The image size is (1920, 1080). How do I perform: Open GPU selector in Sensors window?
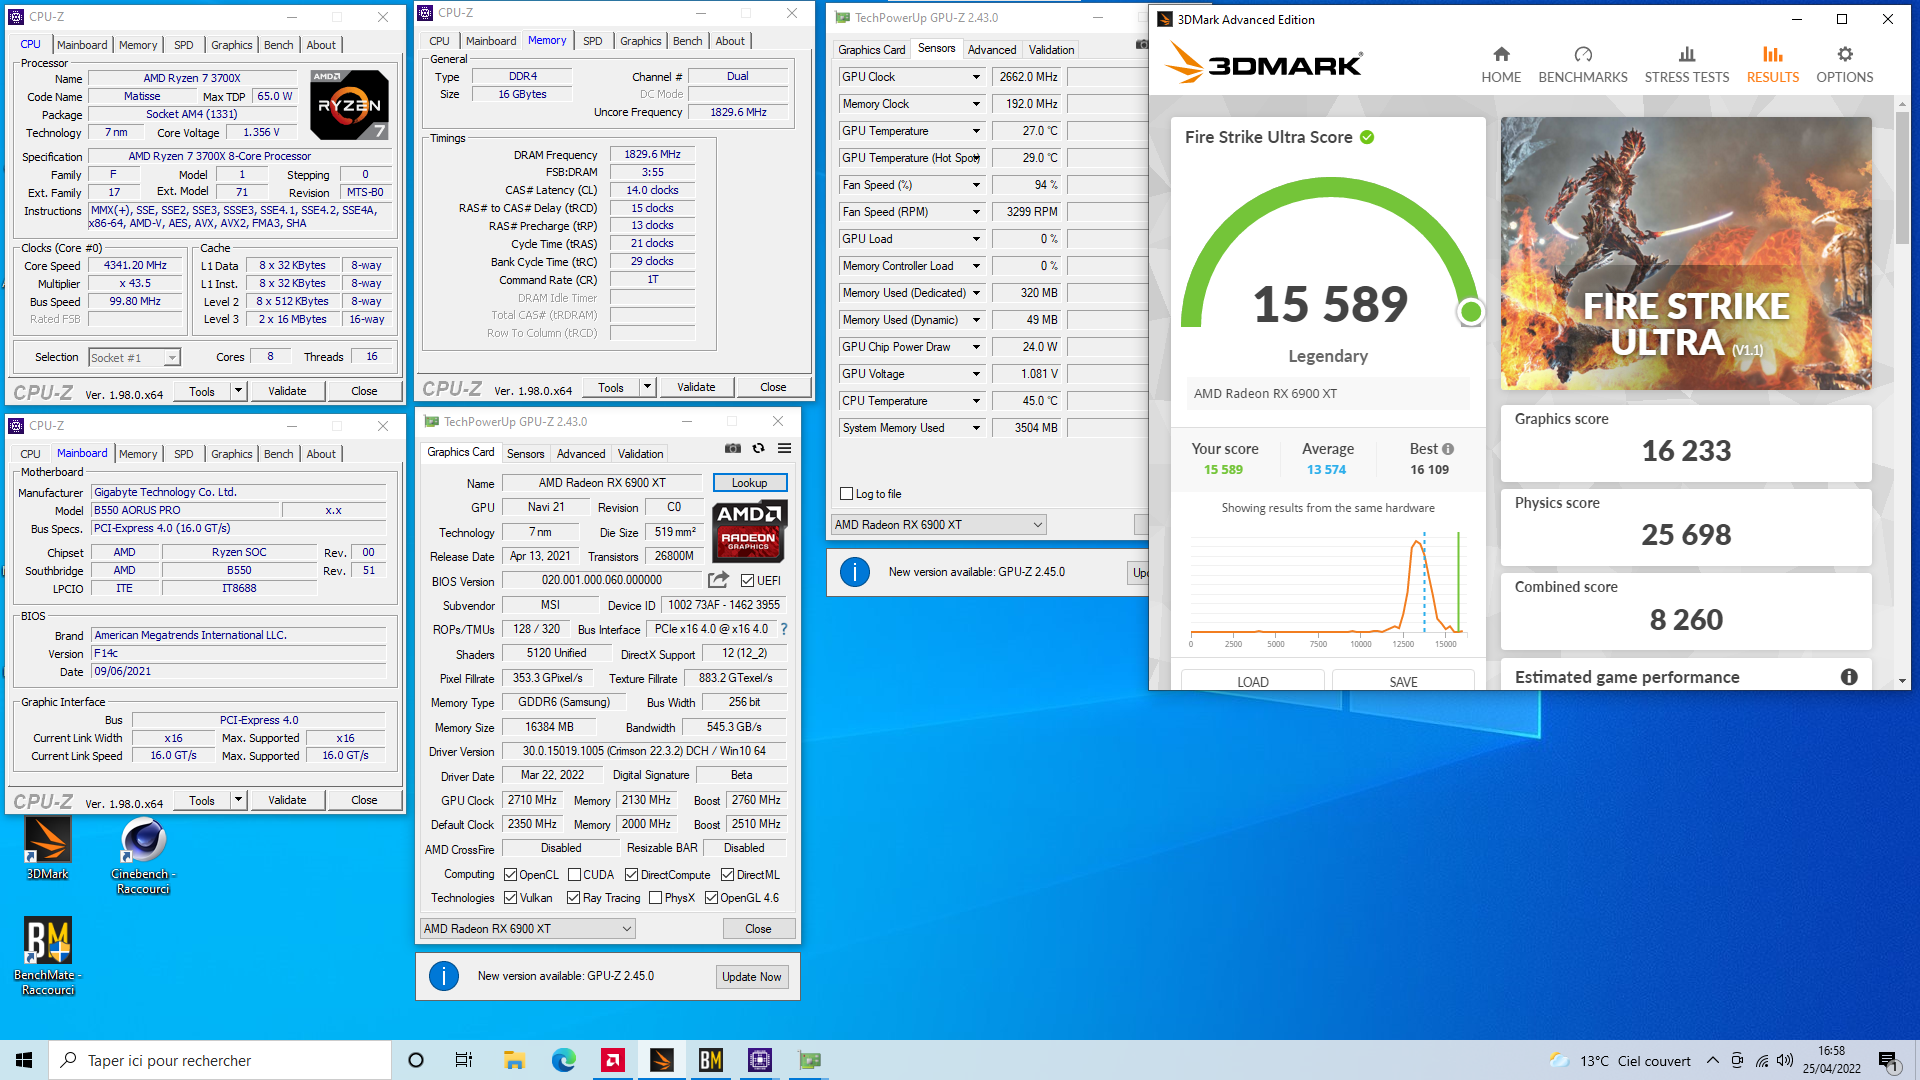click(x=938, y=525)
